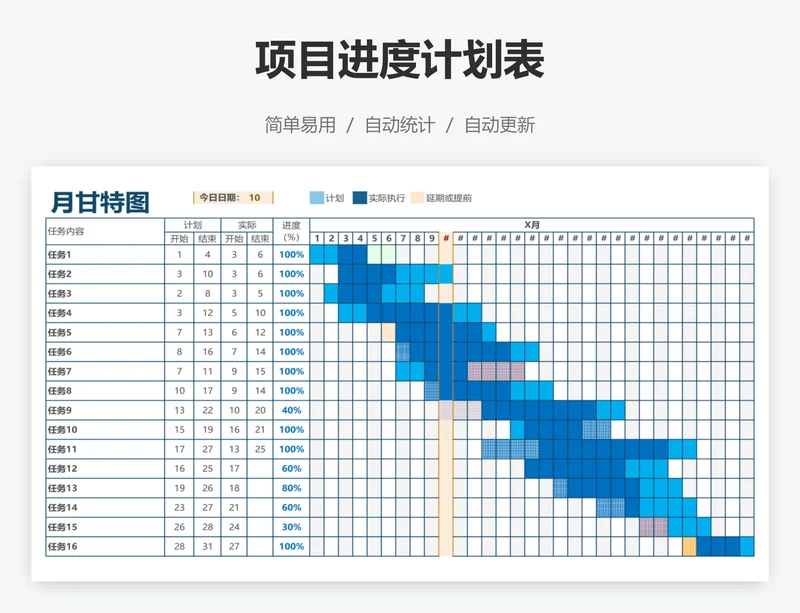Select the 任务8 row label
The image size is (800, 613).
click(105, 390)
